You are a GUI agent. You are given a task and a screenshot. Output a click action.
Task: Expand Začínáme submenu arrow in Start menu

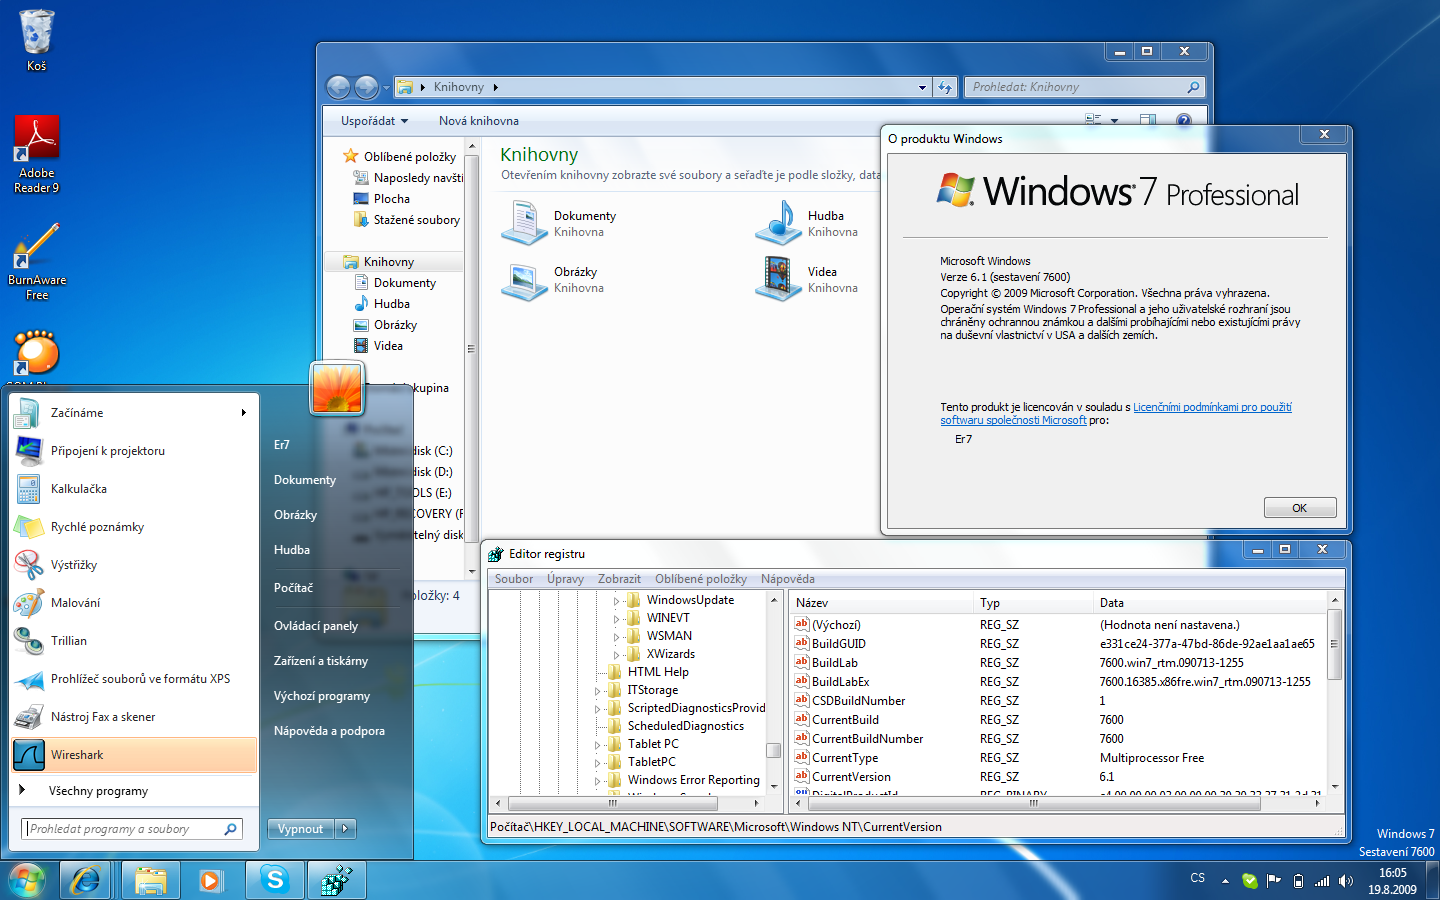point(243,413)
